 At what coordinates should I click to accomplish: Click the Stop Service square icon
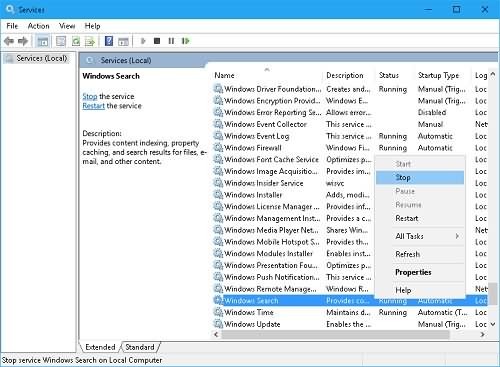pyautogui.click(x=157, y=41)
